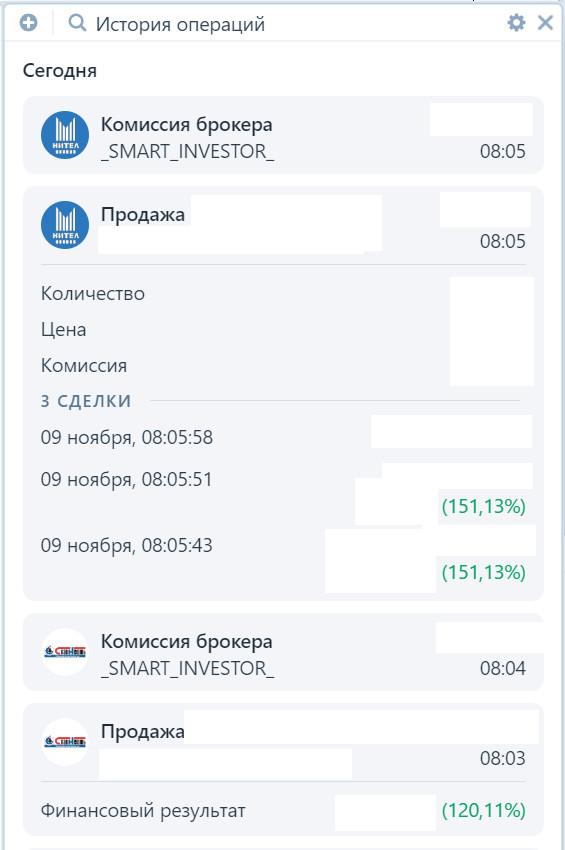
Task: Select the deal at 09 ноября, 08:05:58
Action: [283, 437]
